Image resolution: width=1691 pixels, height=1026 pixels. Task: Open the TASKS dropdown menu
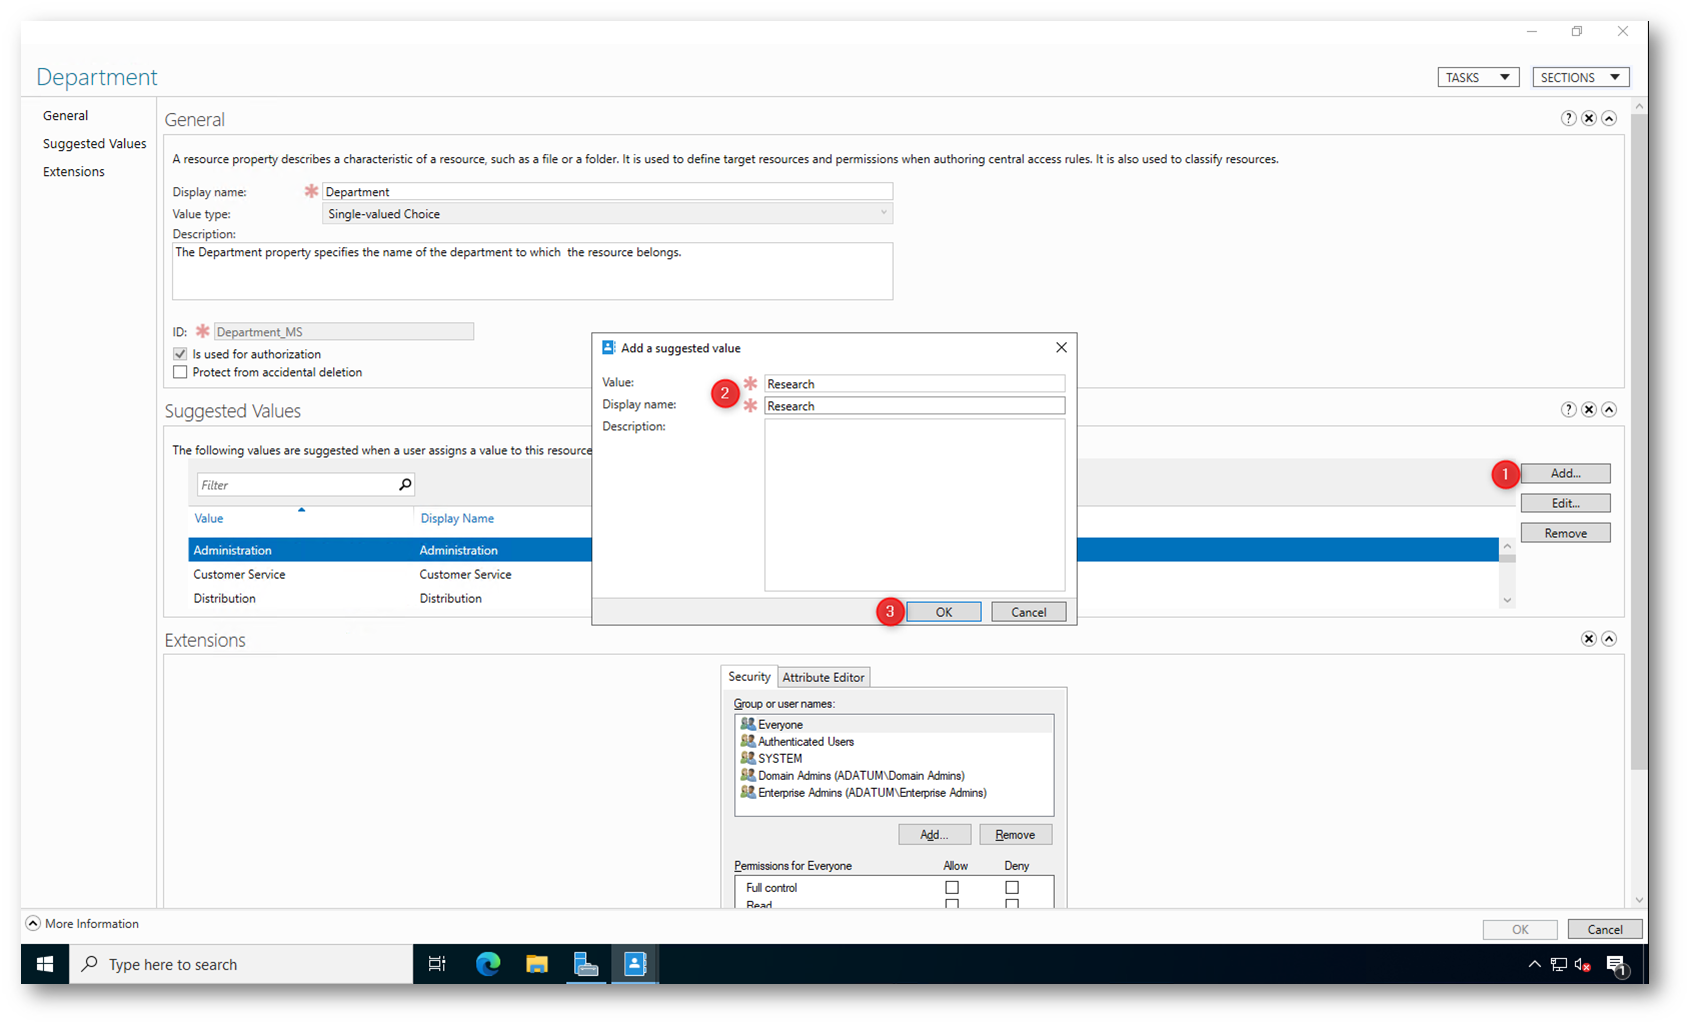tap(1478, 77)
